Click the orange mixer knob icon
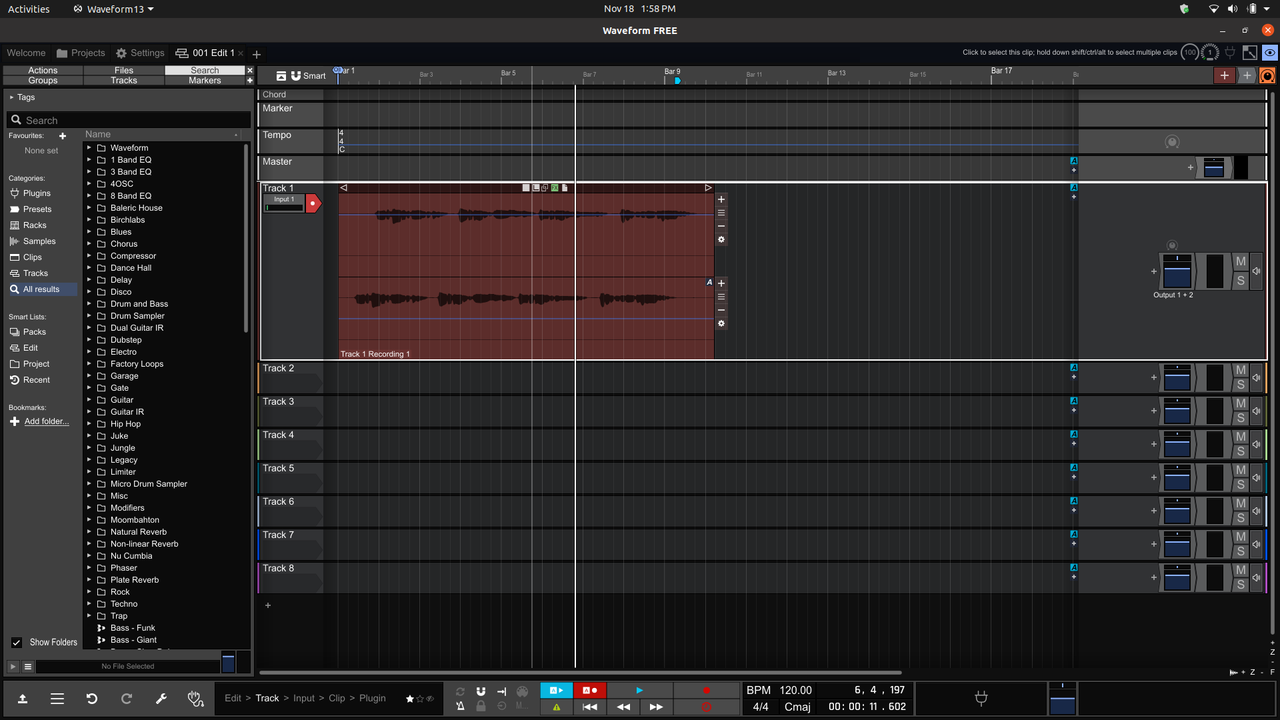Screen dimensions: 1280x720 tap(1268, 75)
